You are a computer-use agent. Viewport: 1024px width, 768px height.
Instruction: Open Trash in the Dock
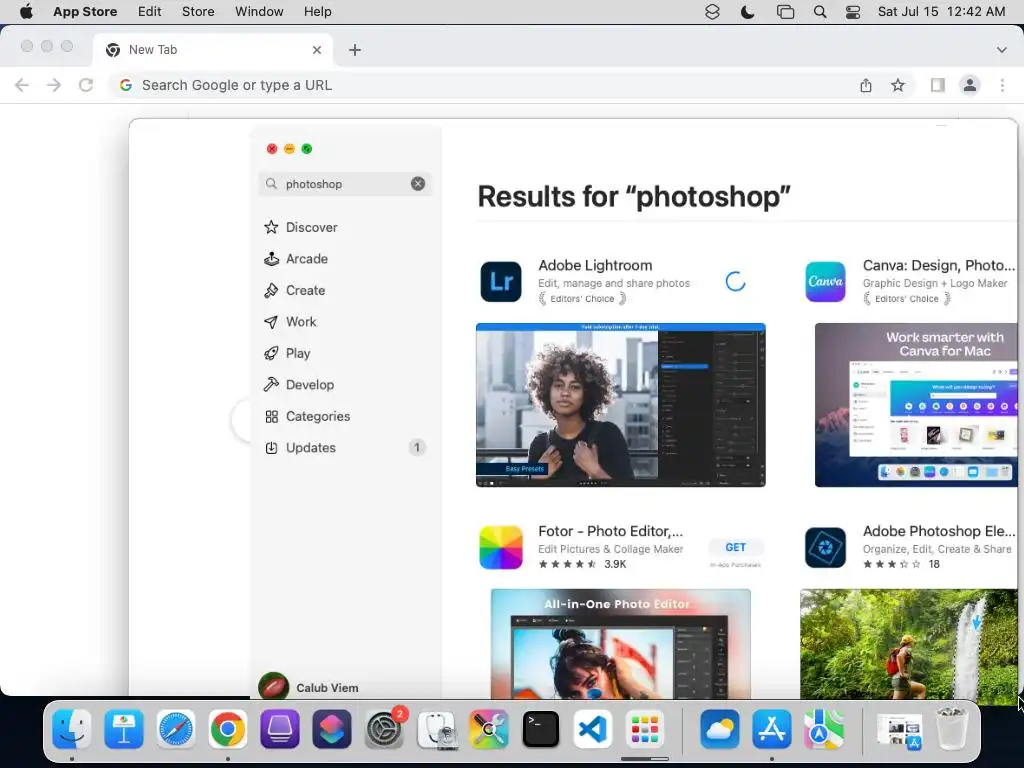click(951, 729)
